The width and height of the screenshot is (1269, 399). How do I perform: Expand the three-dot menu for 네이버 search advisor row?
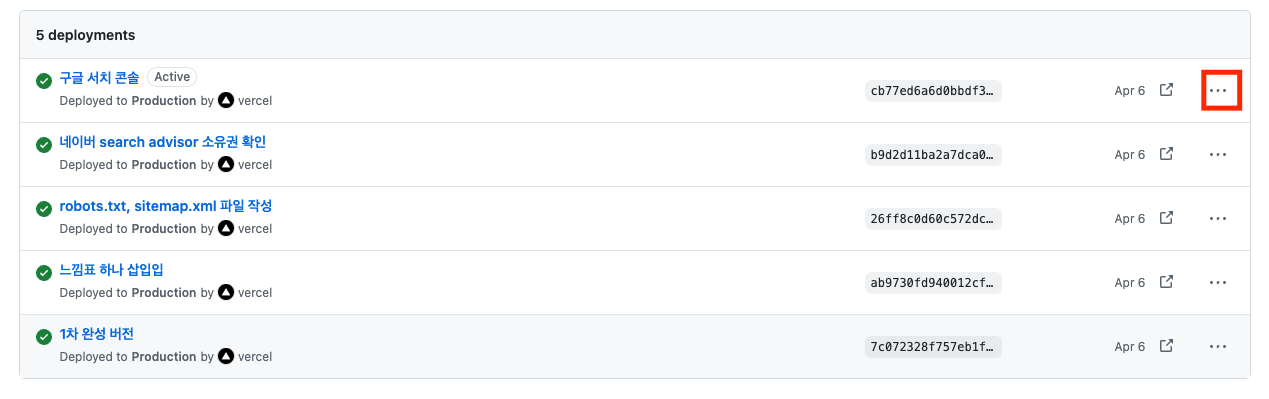[1217, 154]
